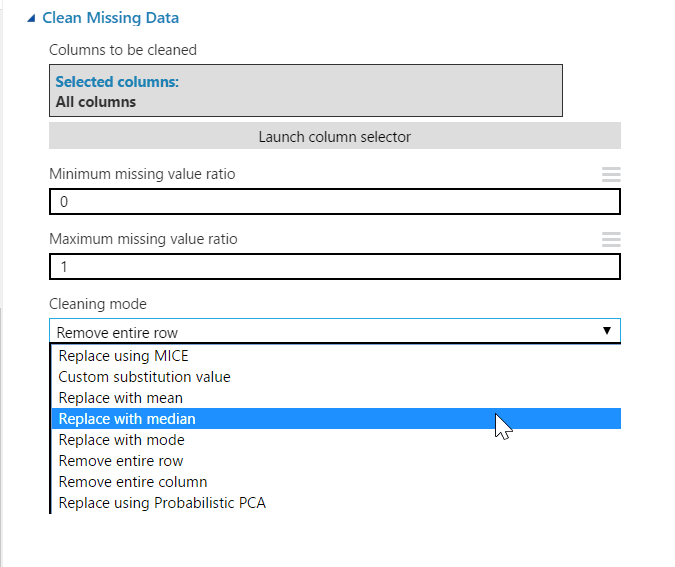Pick Replace with mean option
This screenshot has height=567, width=675.
pyautogui.click(x=120, y=398)
